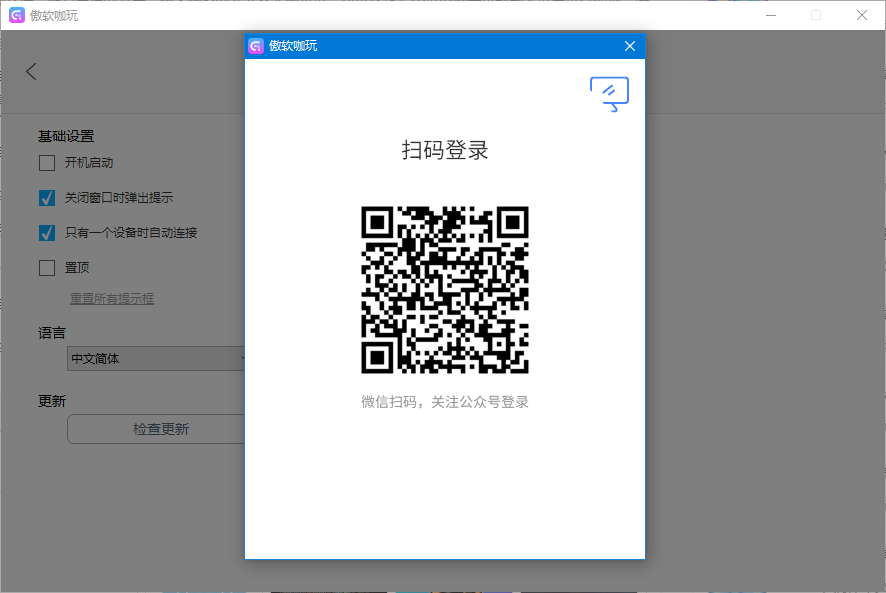The image size is (886, 593).
Task: Click the 傲软咖玩 logo in main window title
Action: (17, 15)
